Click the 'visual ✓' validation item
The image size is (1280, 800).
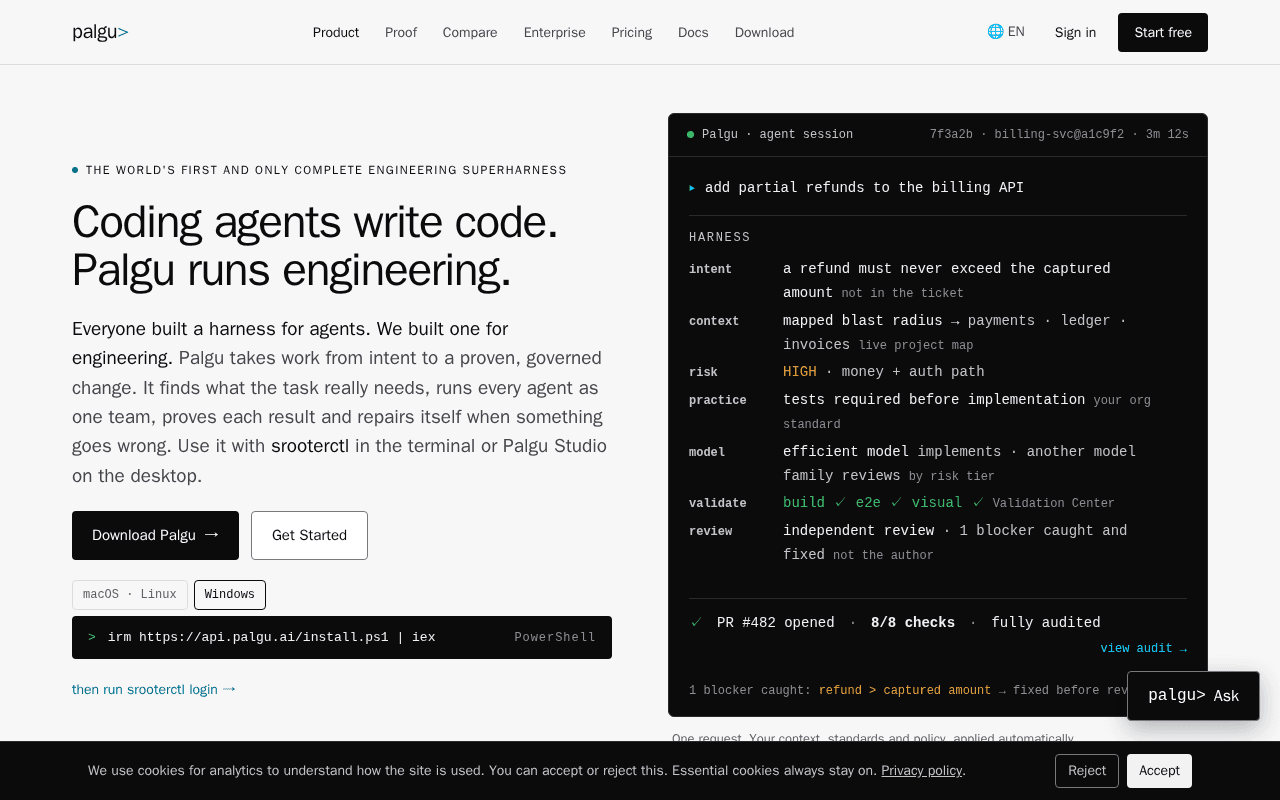click(947, 502)
